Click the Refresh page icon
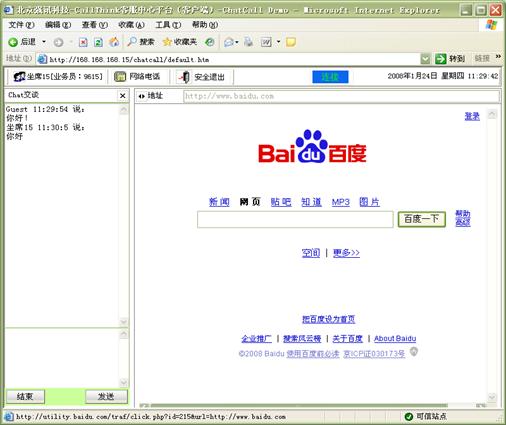The image size is (506, 425). tap(98, 42)
